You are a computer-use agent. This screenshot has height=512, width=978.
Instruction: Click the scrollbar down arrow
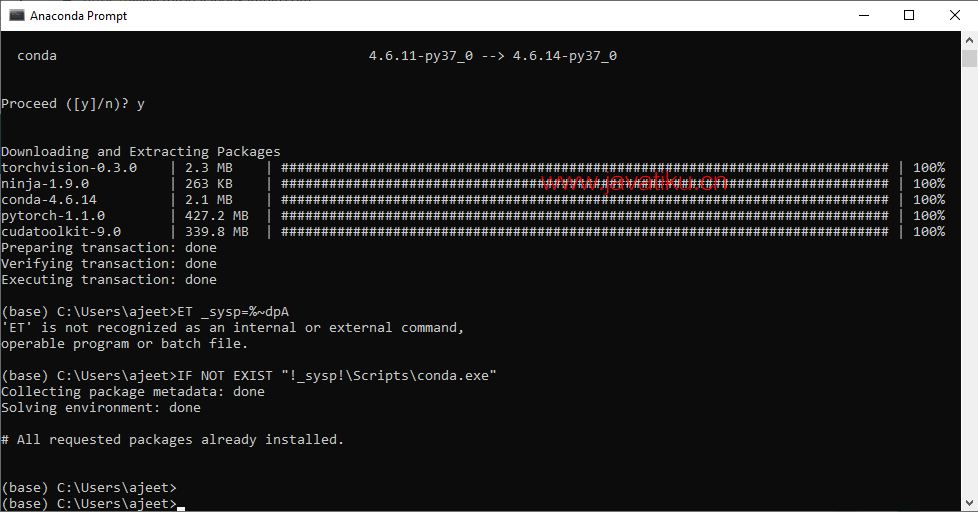(x=969, y=503)
